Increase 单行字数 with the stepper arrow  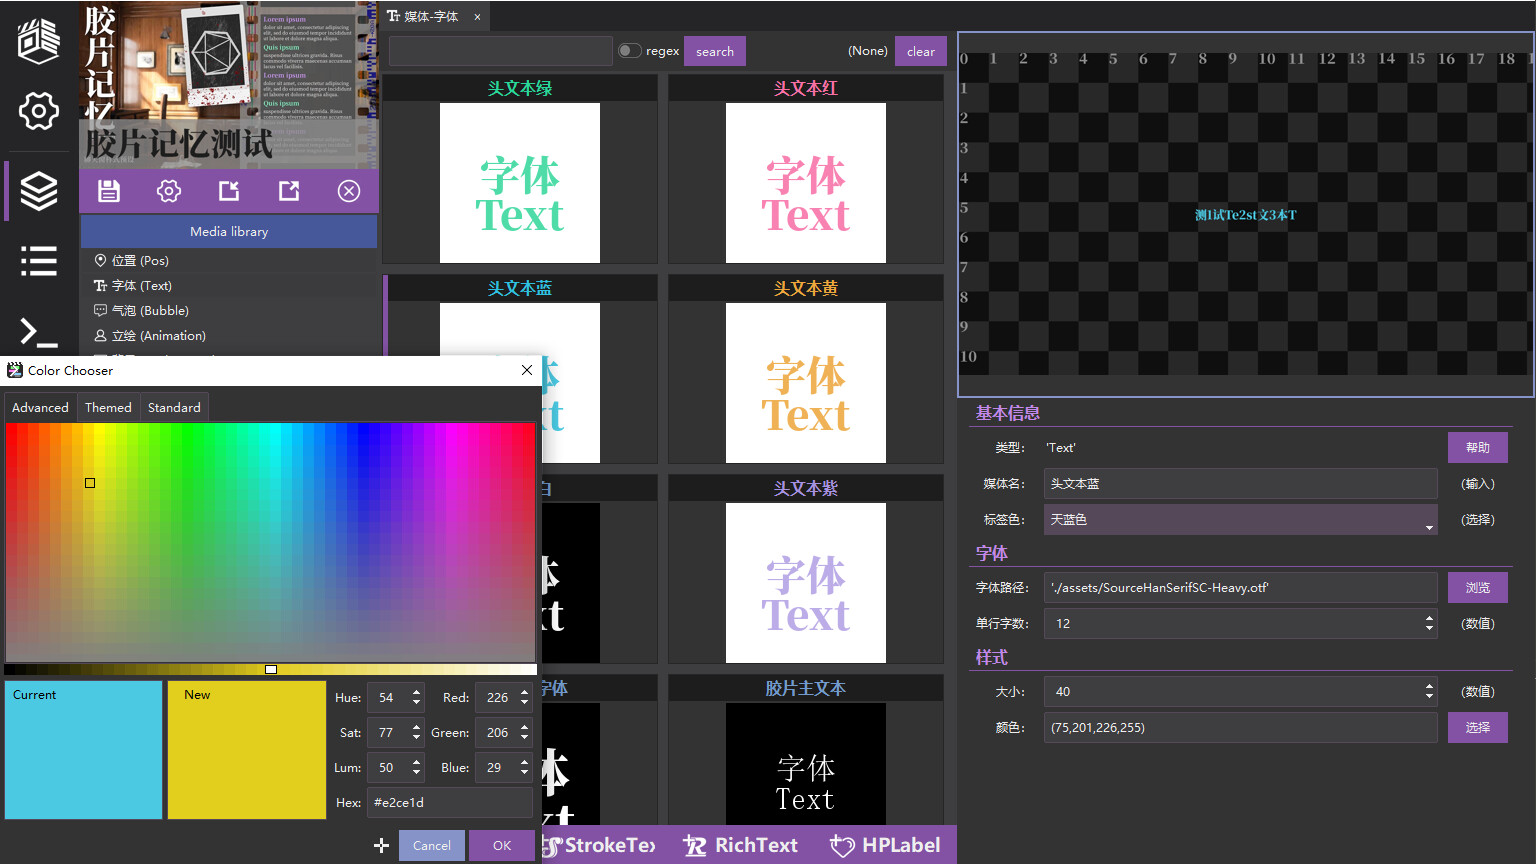tap(1429, 618)
